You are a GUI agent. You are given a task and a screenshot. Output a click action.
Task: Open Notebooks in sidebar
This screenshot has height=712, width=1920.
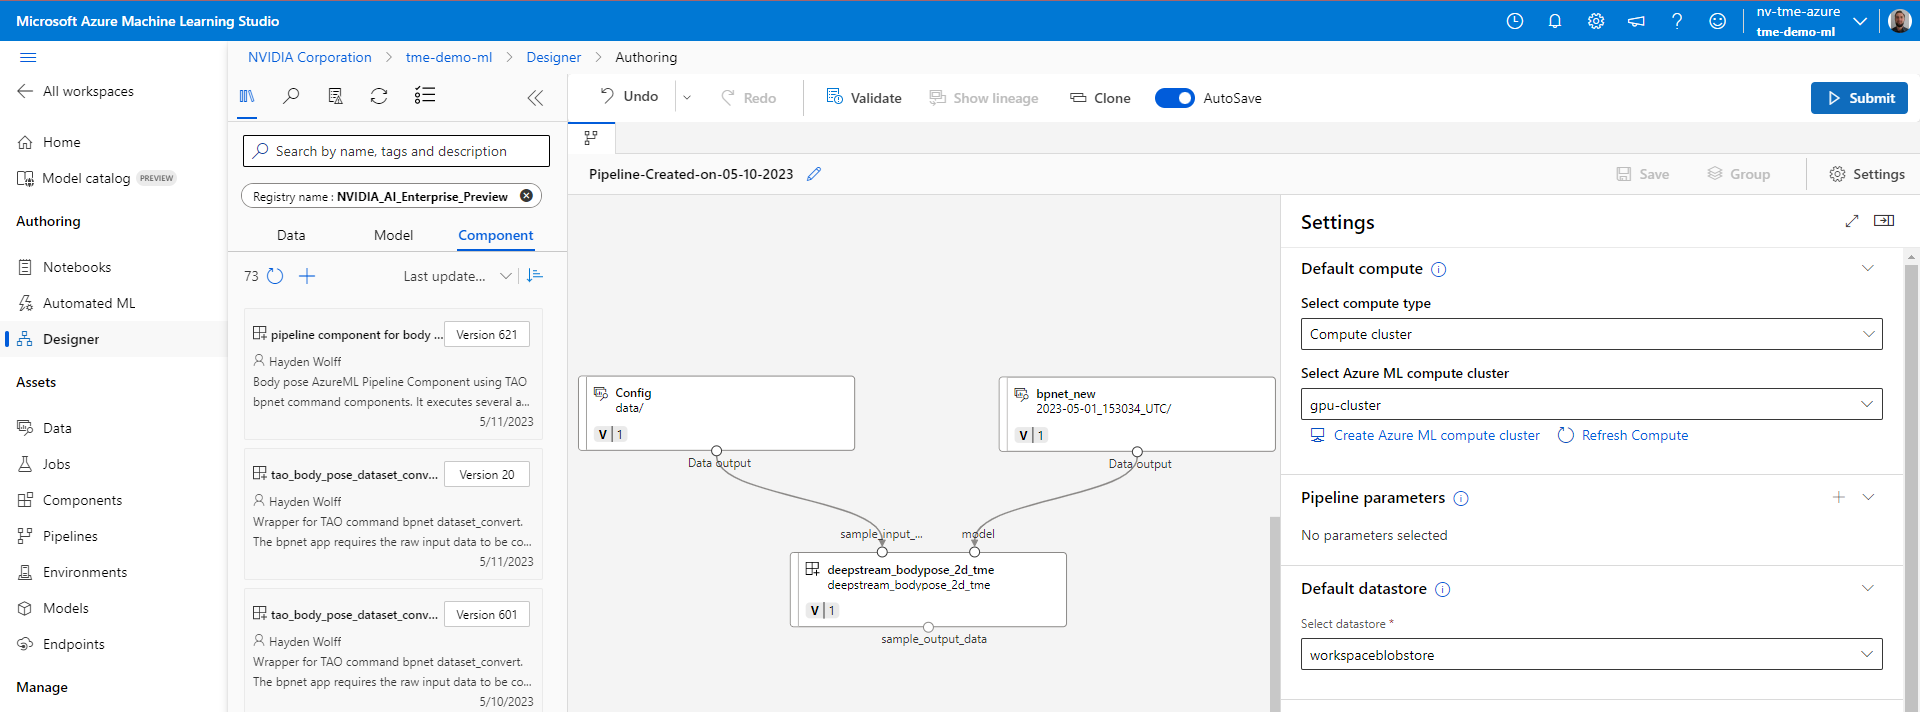point(77,267)
